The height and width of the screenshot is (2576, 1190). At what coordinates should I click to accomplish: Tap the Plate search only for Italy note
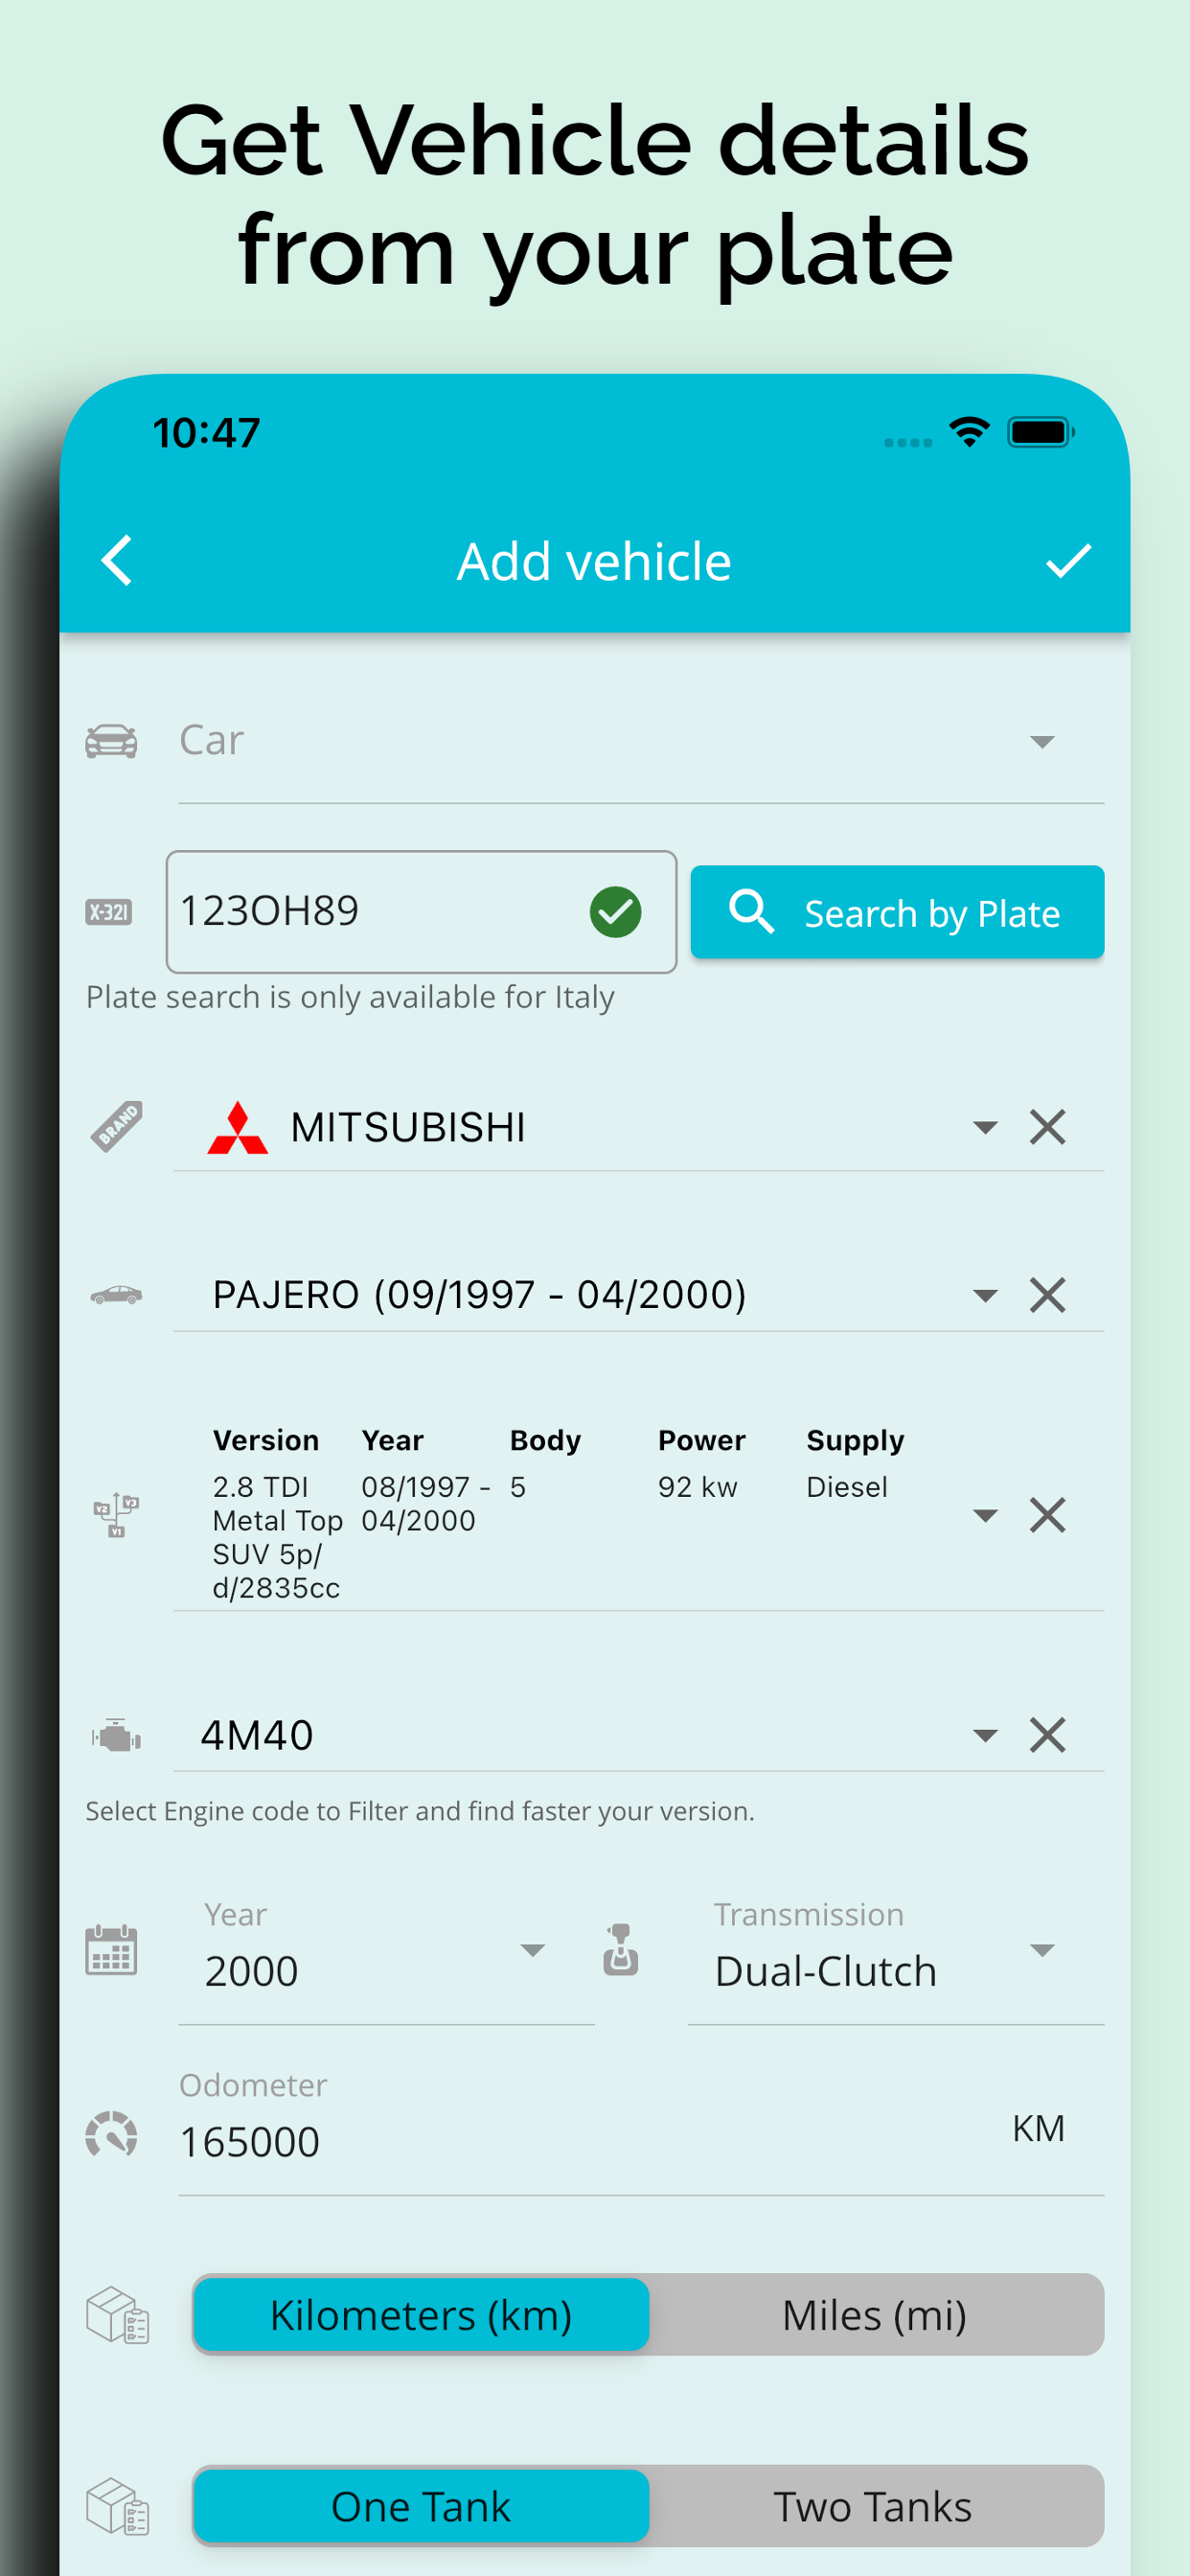point(350,997)
